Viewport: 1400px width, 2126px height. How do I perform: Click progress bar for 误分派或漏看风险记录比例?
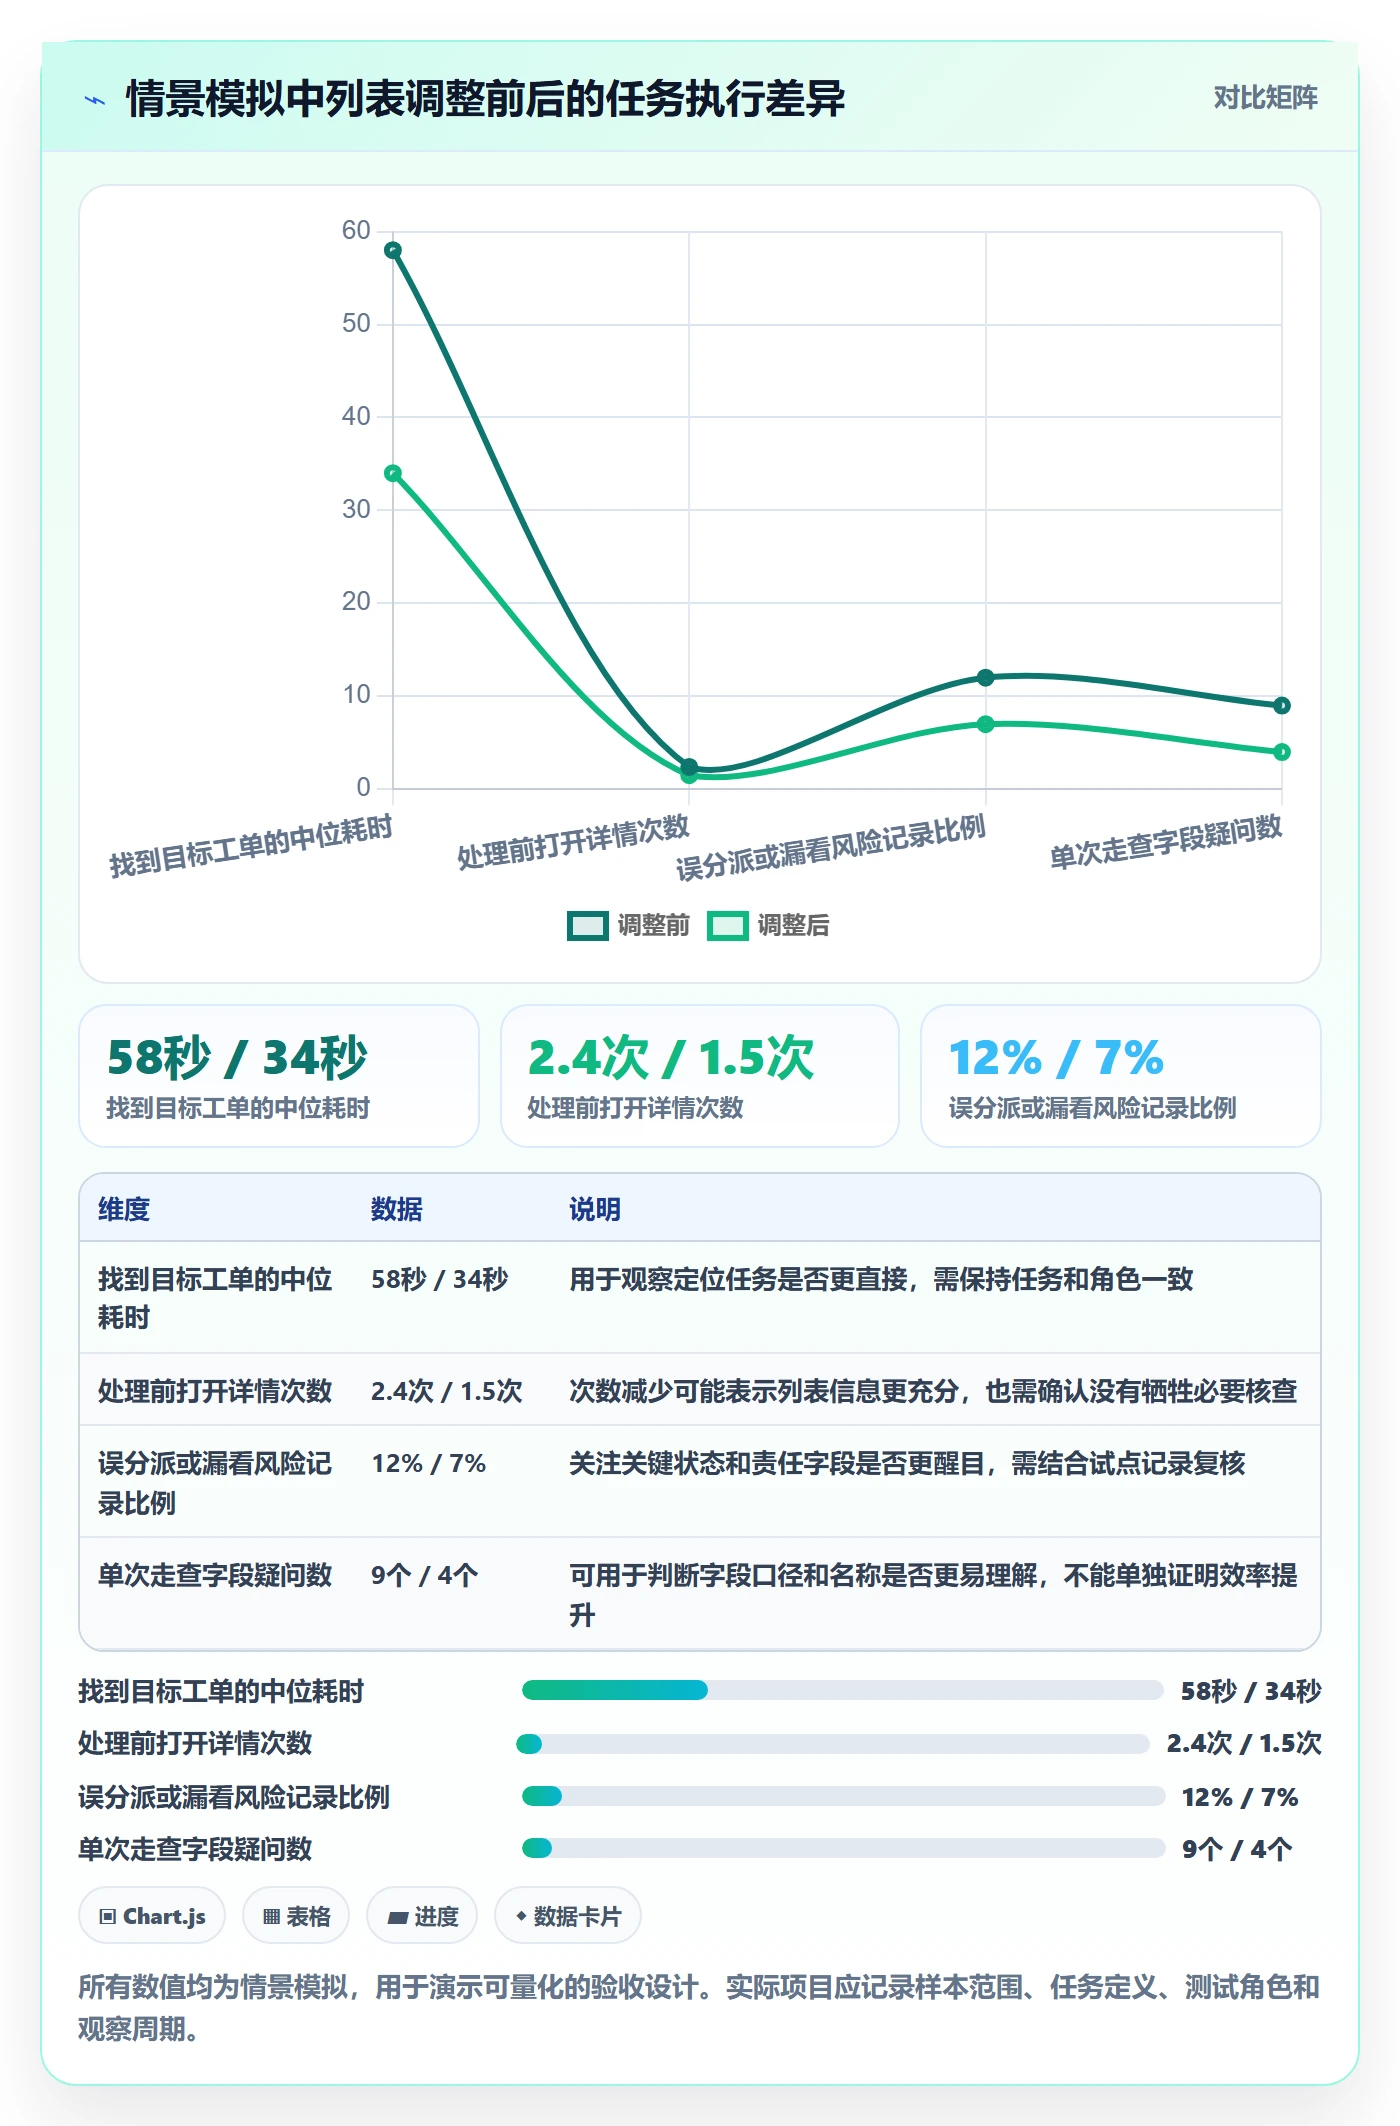pos(843,1796)
